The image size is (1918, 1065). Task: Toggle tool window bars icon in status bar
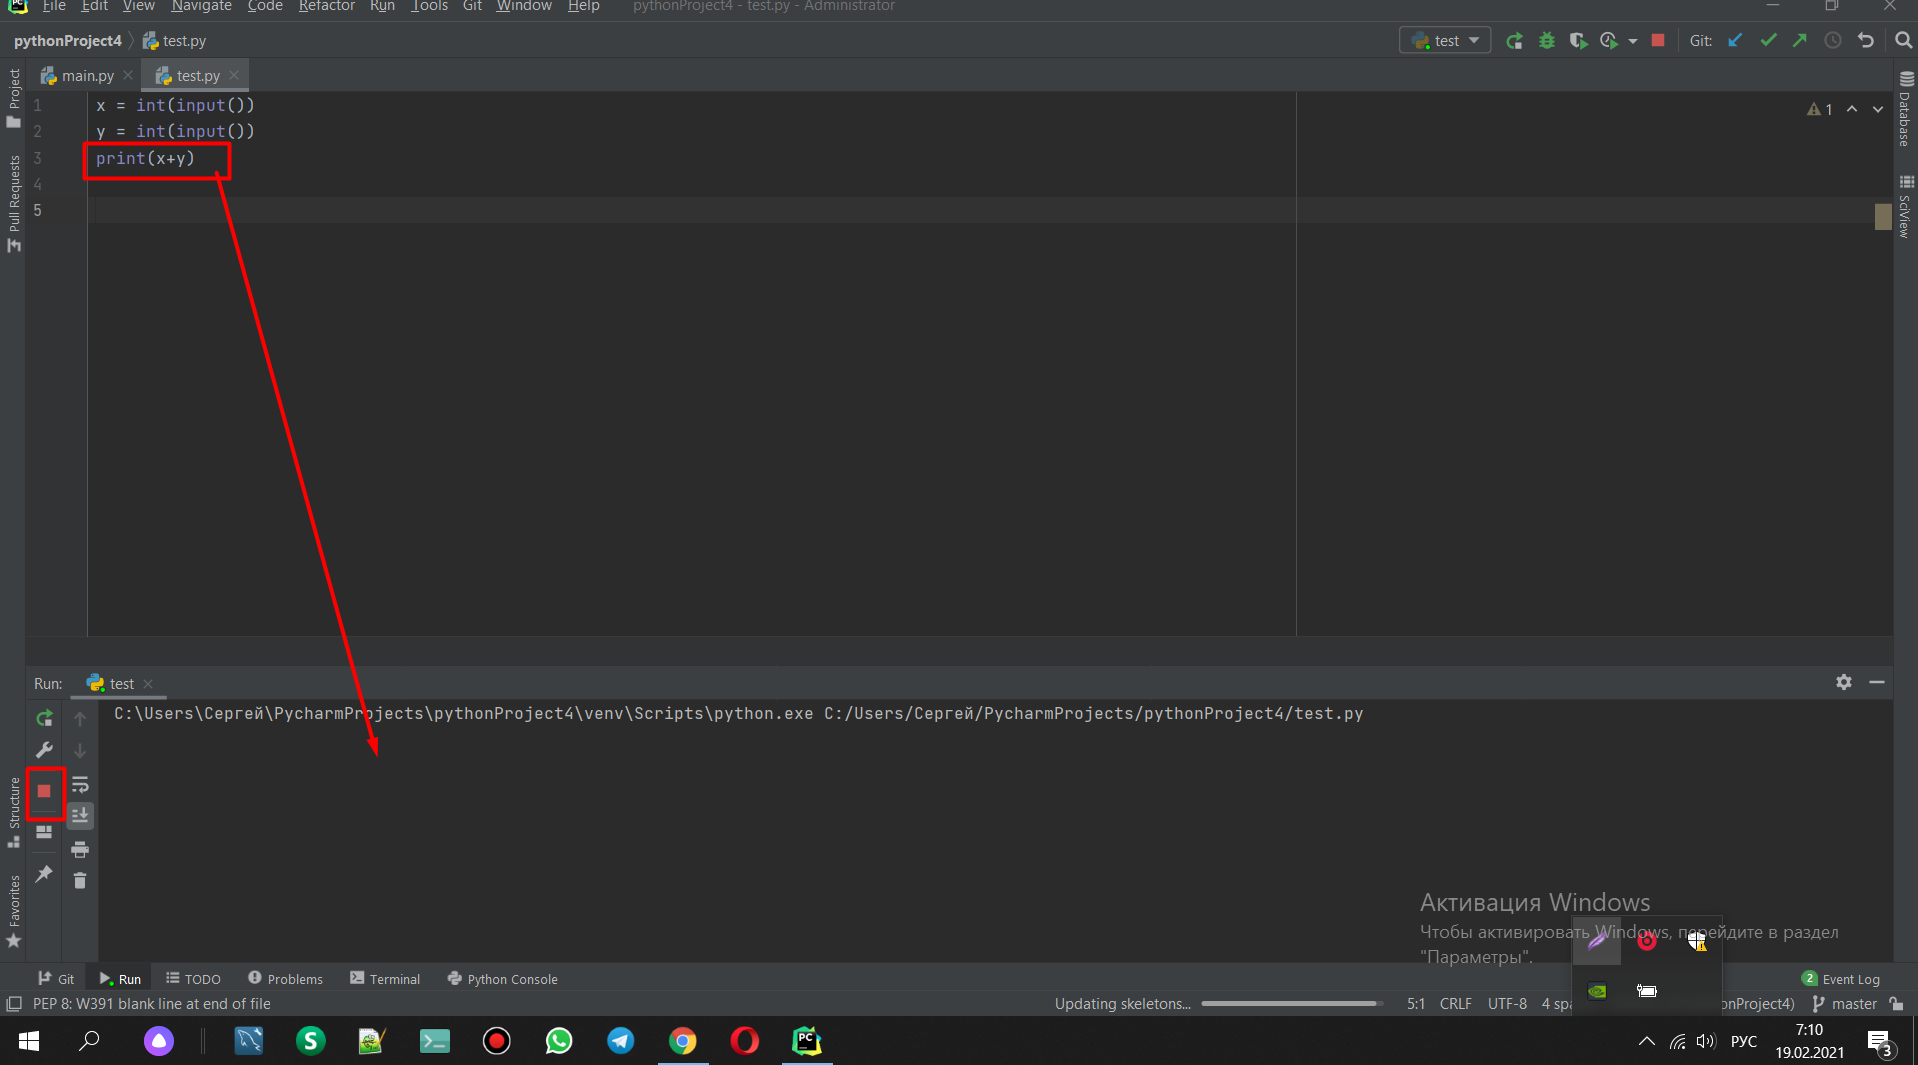tap(14, 1004)
